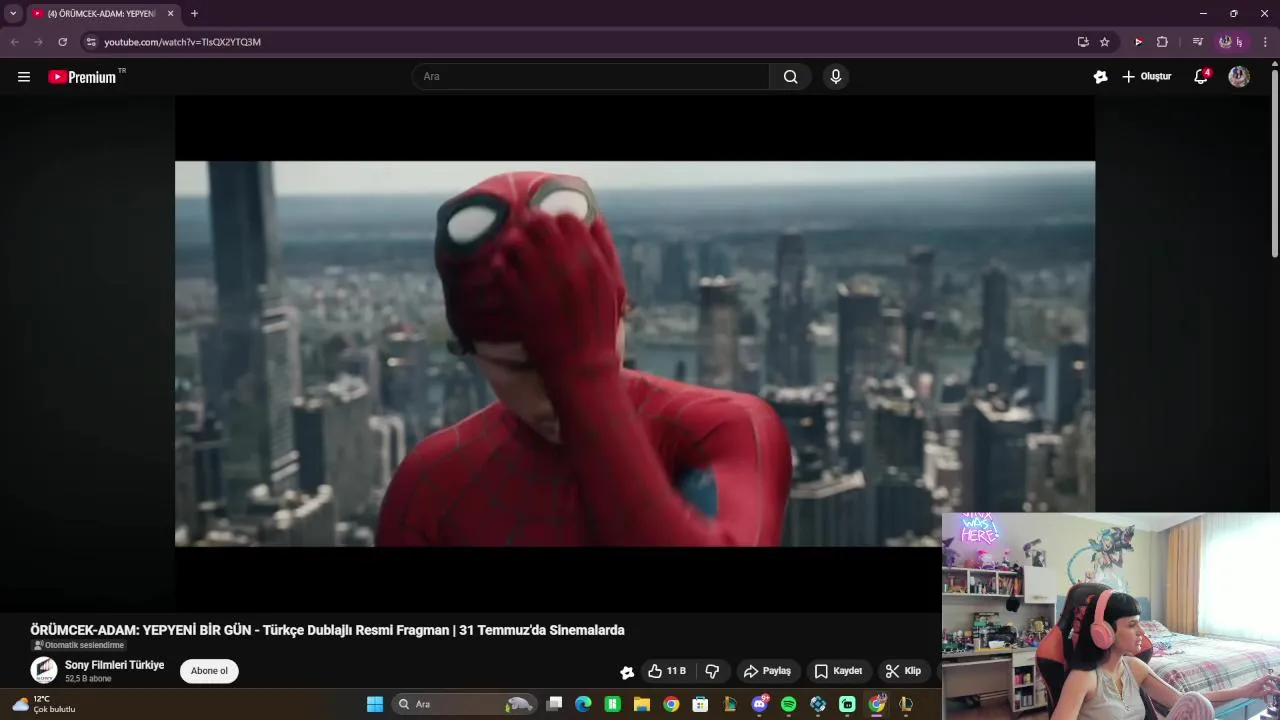Click the video title text
The width and height of the screenshot is (1280, 720).
click(x=327, y=630)
